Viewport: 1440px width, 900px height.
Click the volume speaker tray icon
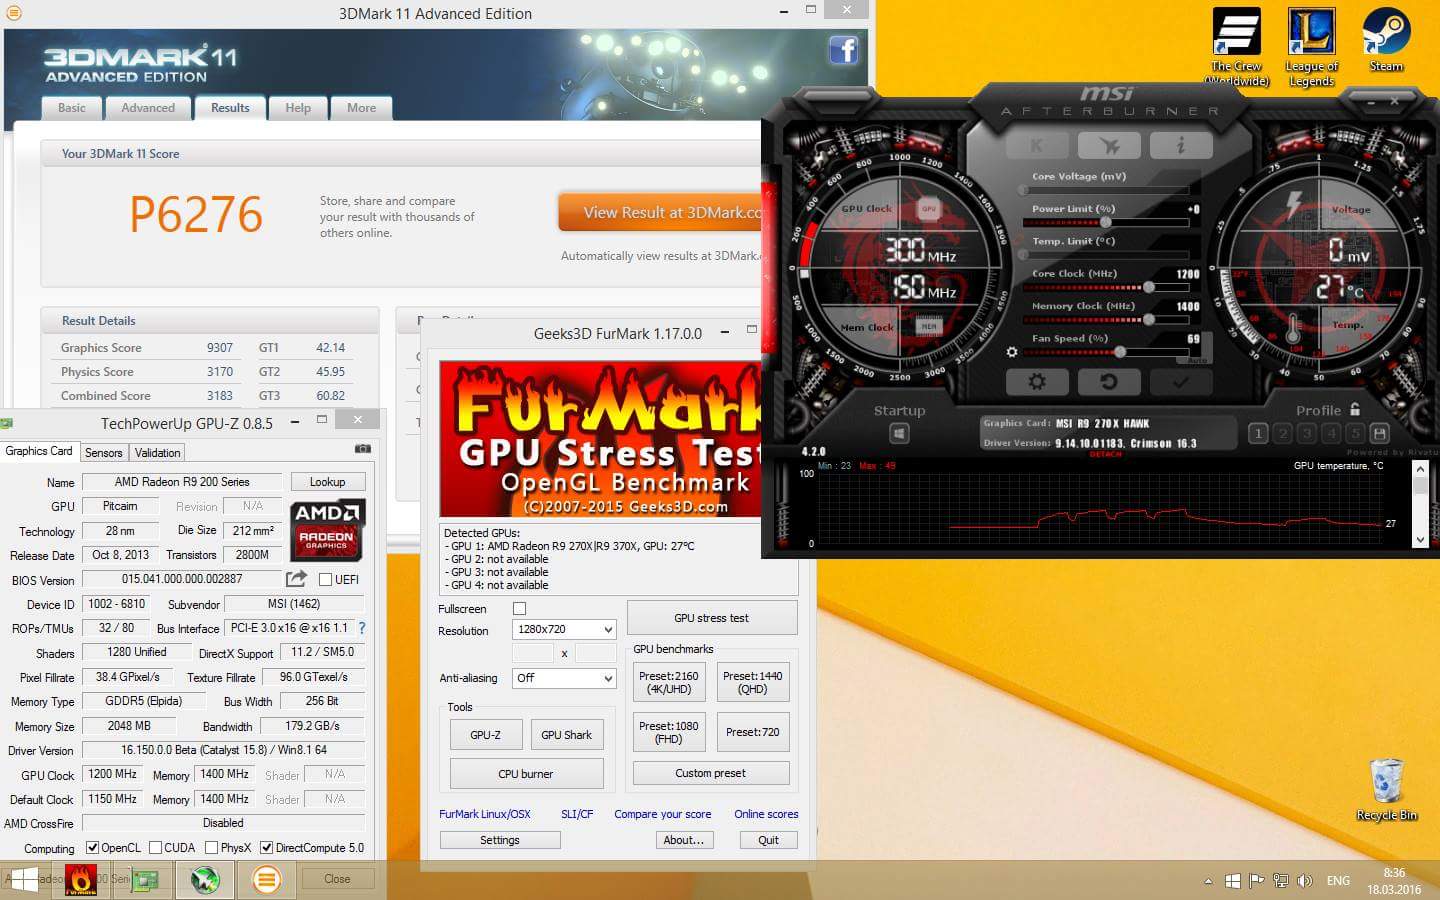(1305, 881)
